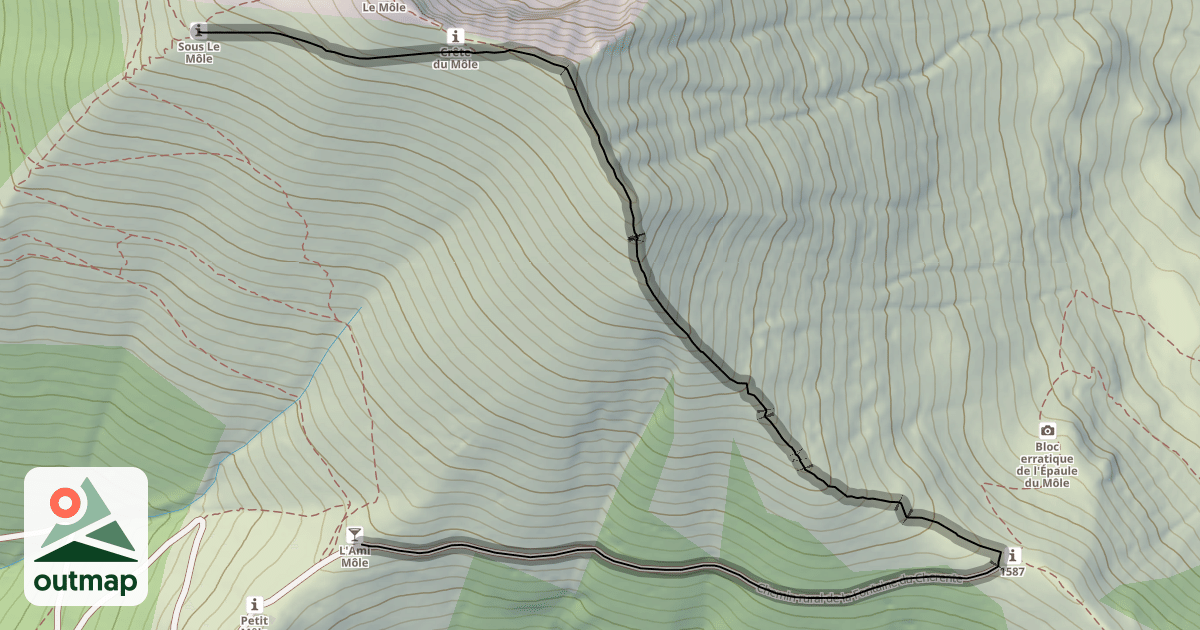Viewport: 1200px width, 630px height.
Task: Select the Petit Môle info marker
Action: coord(254,604)
